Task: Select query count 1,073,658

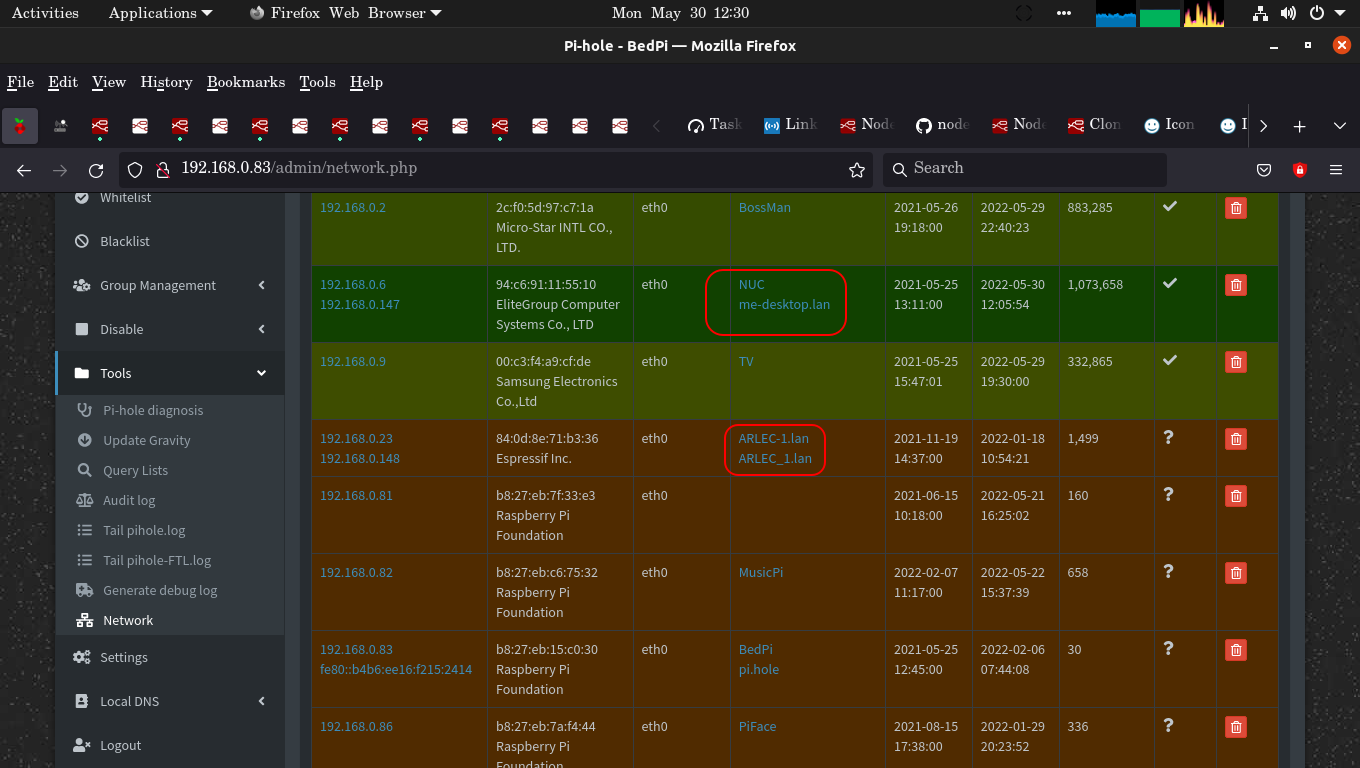Action: 1095,285
